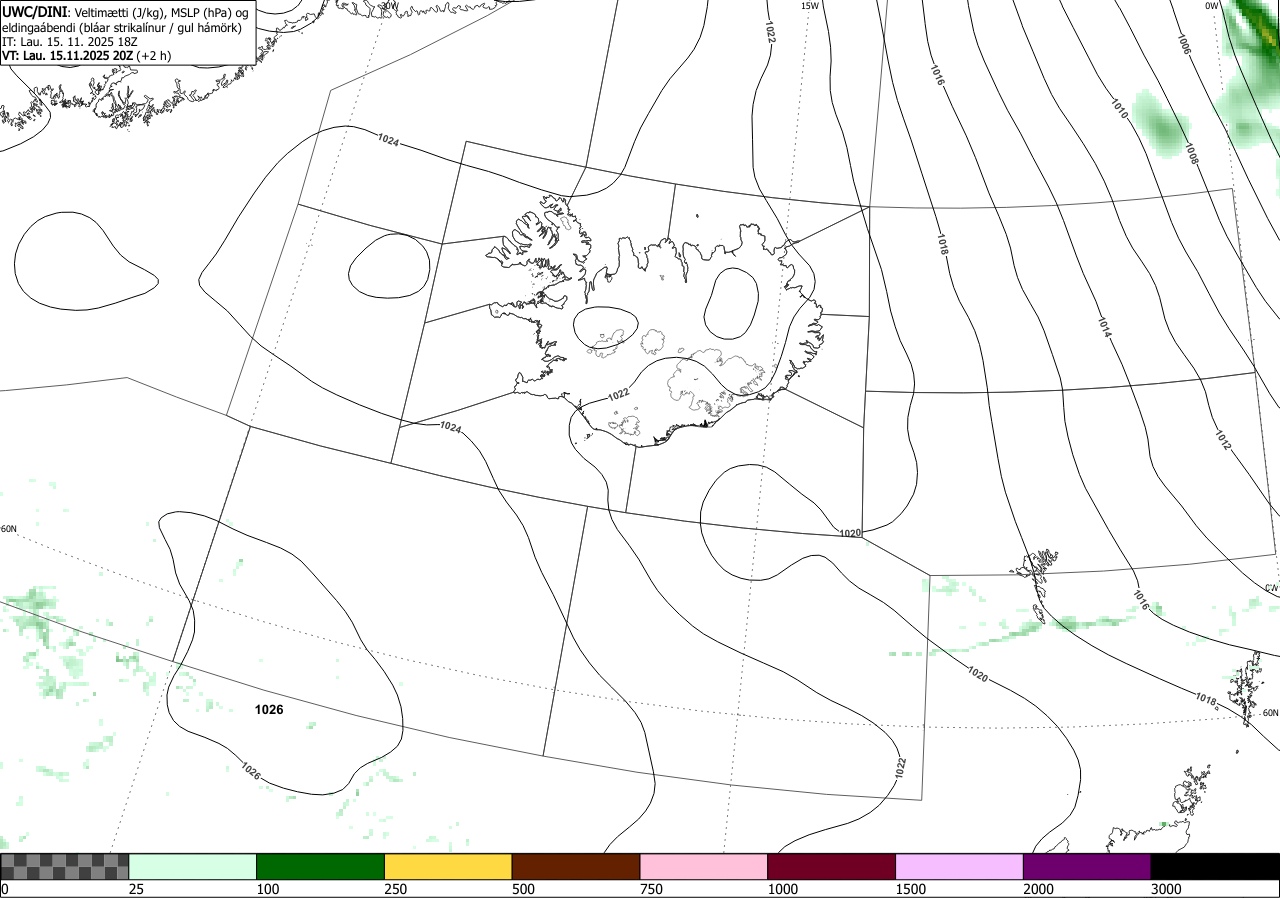Click the legend value 1500
The width and height of the screenshot is (1280, 898).
click(910, 889)
